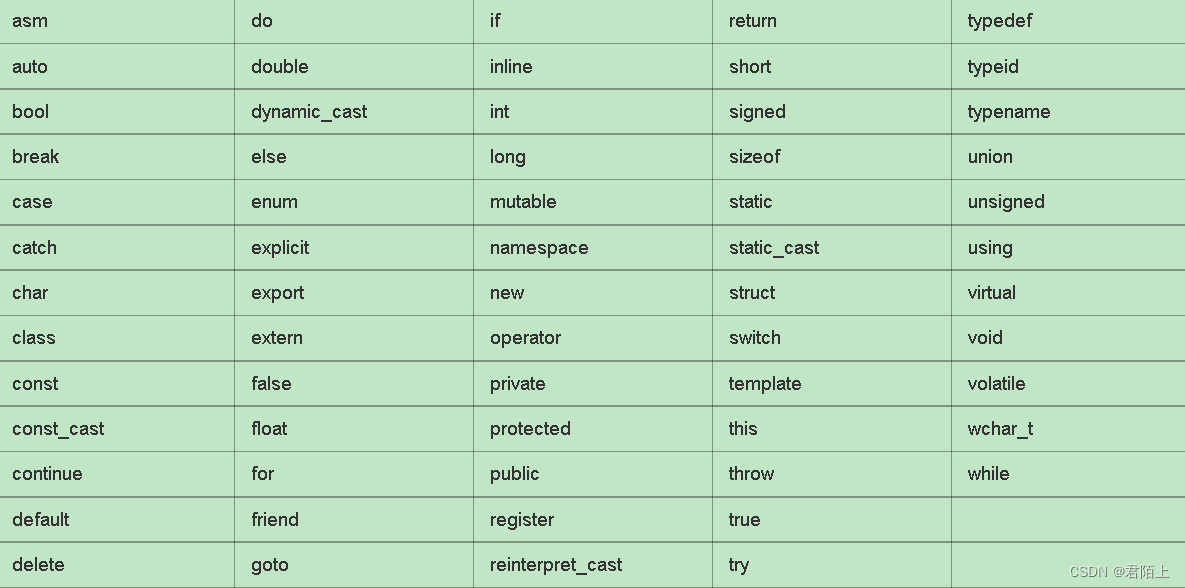Click the 'asm' keyword cell
This screenshot has height=588, width=1185.
[117, 20]
